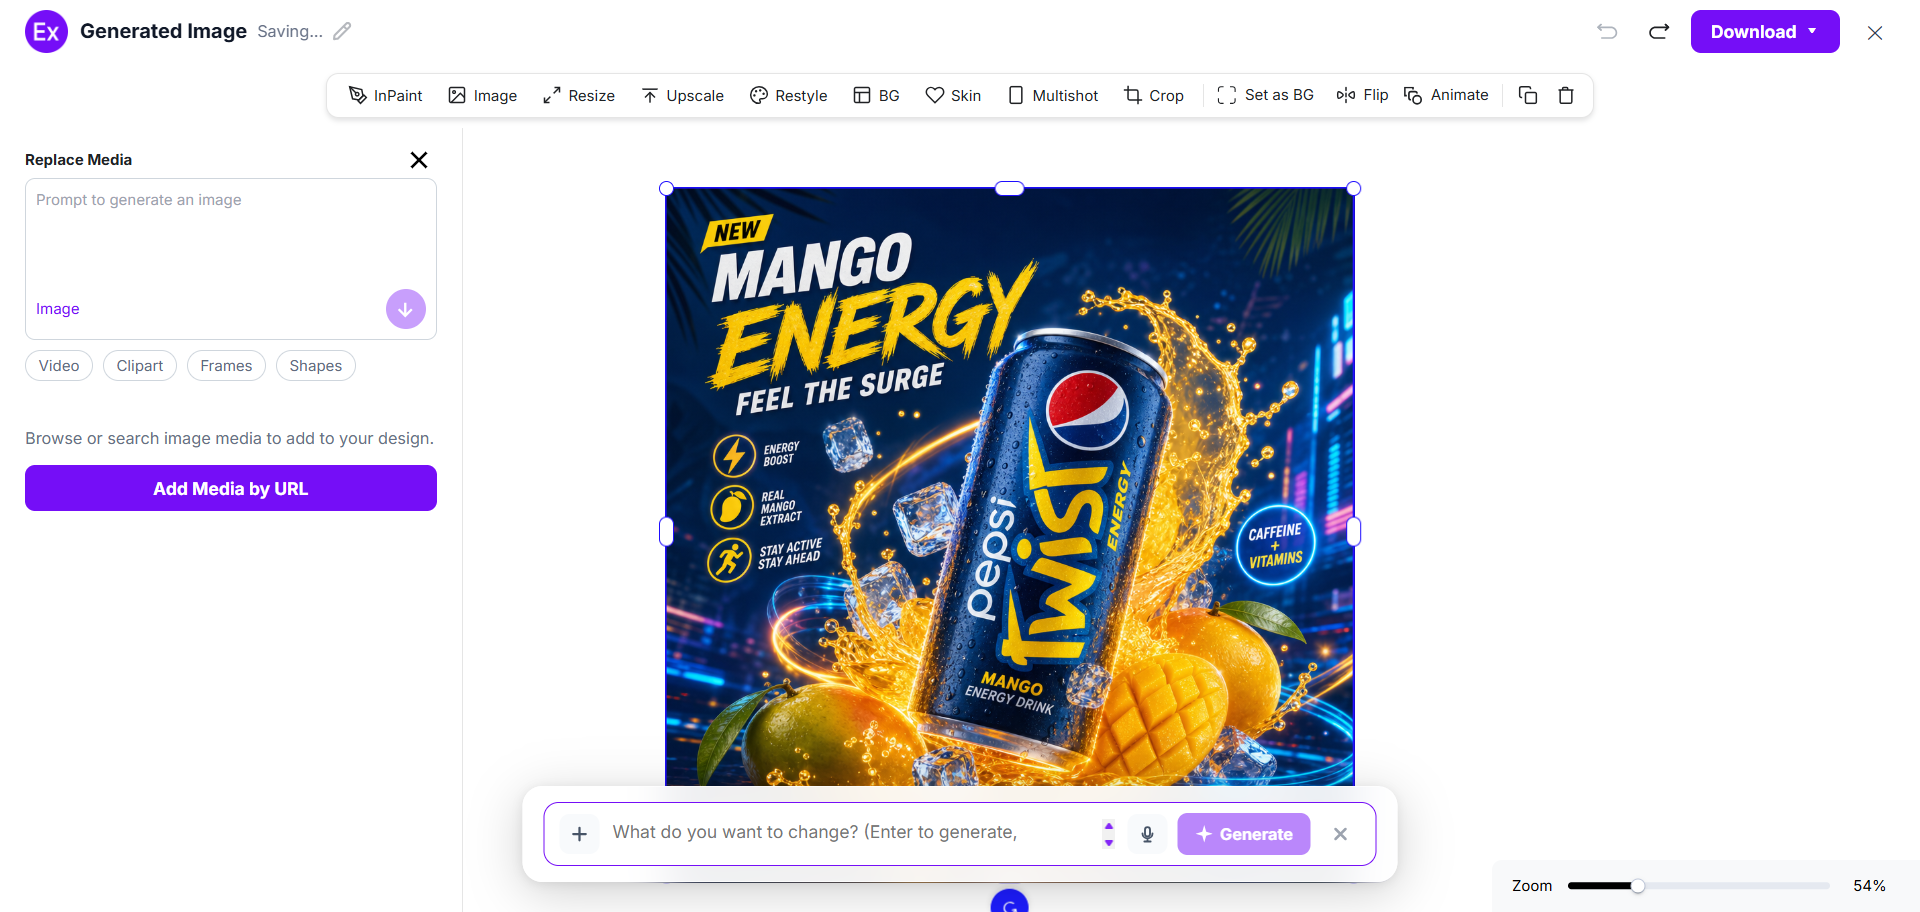1920x912 pixels.
Task: Click the undo arrow
Action: tap(1607, 31)
